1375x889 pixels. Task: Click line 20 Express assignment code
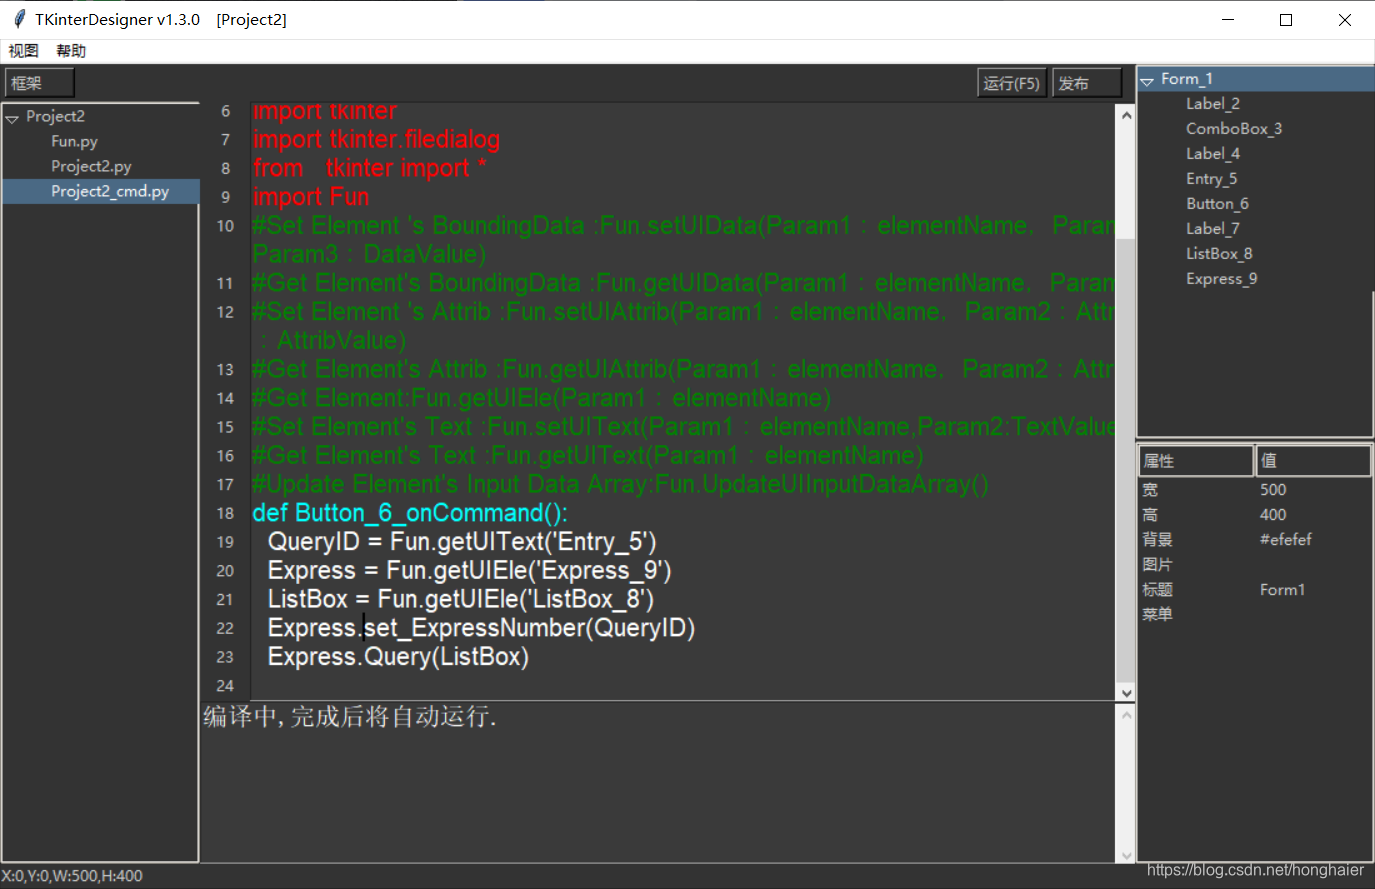(469, 571)
